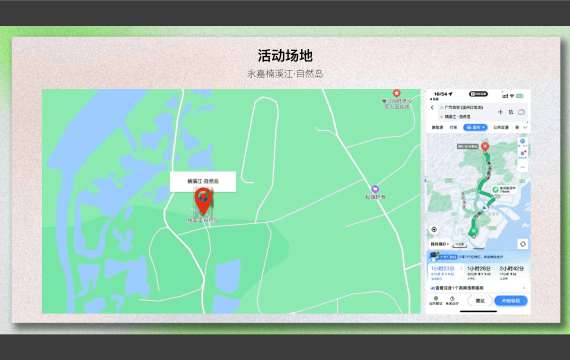
Task: Tap the white outlined button beside 开始导航
Action: (x=480, y=301)
